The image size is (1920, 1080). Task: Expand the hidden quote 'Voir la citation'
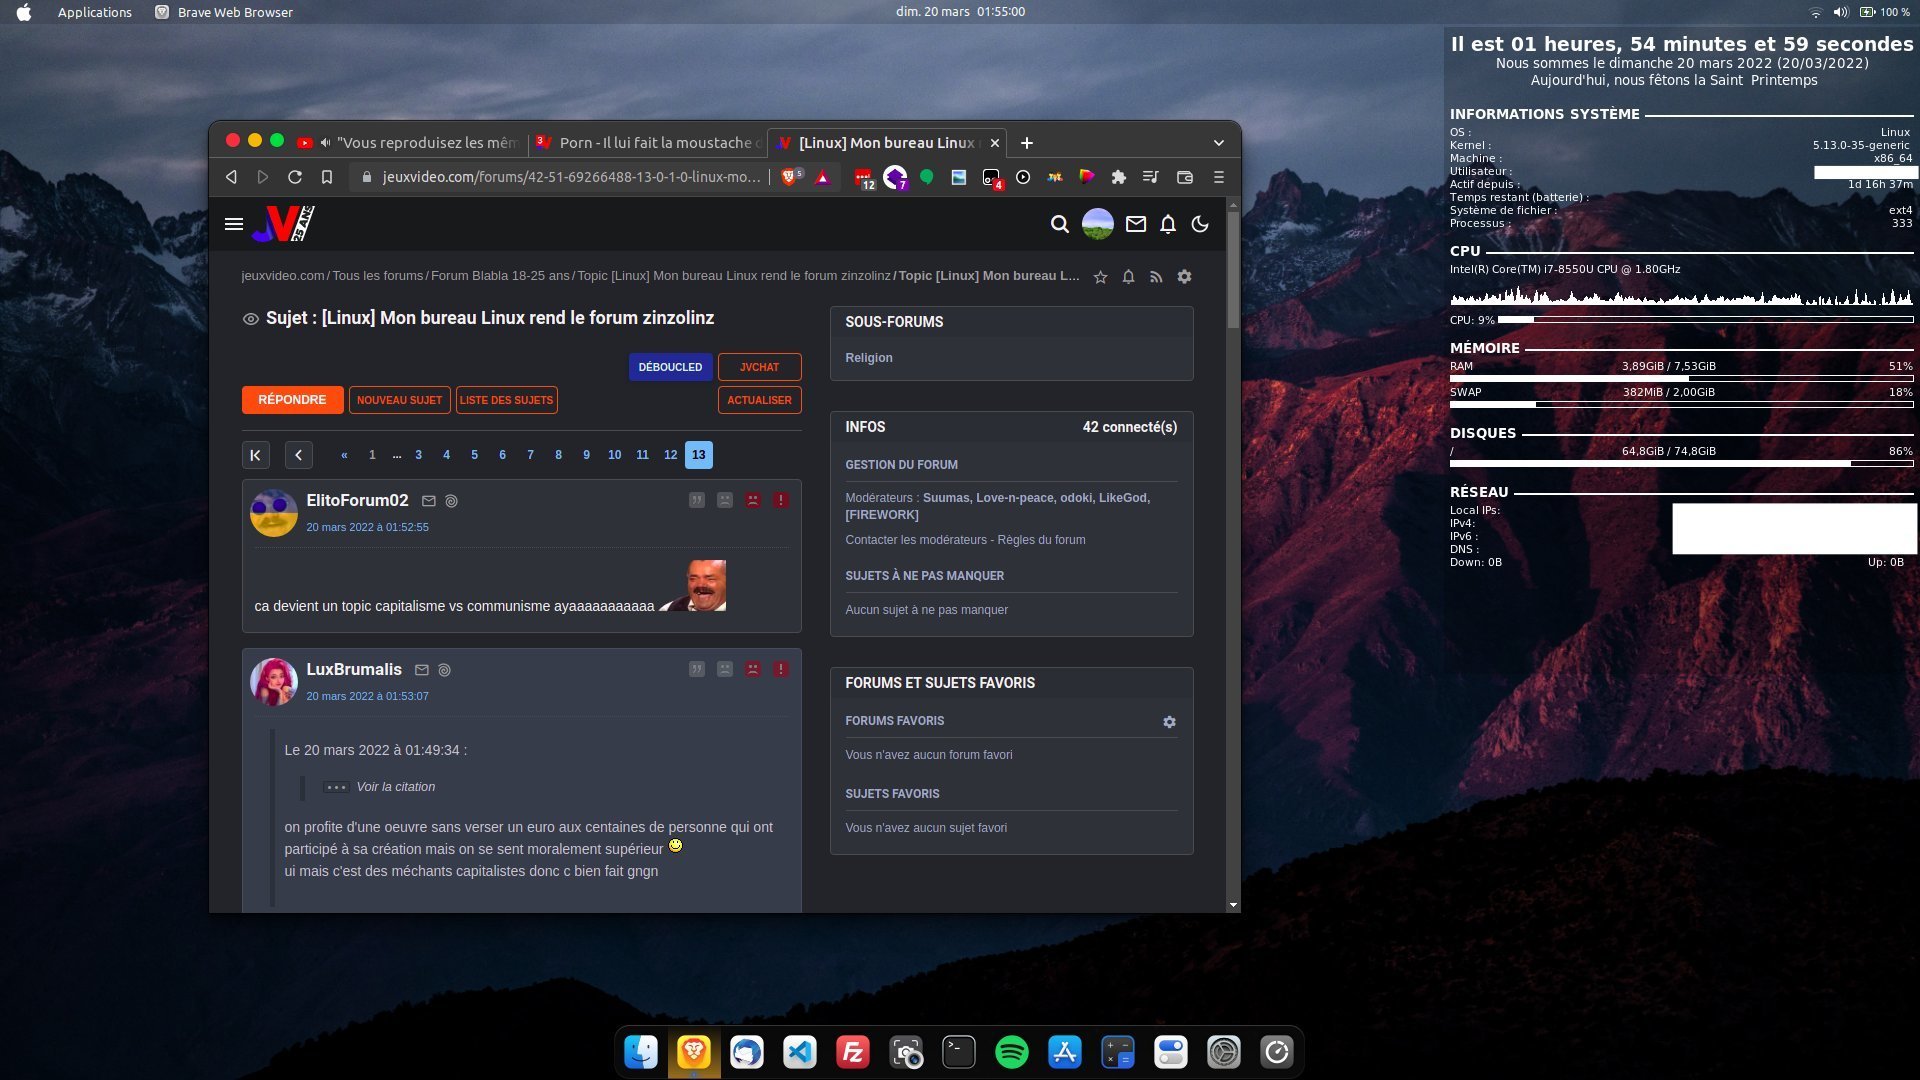[x=336, y=787]
